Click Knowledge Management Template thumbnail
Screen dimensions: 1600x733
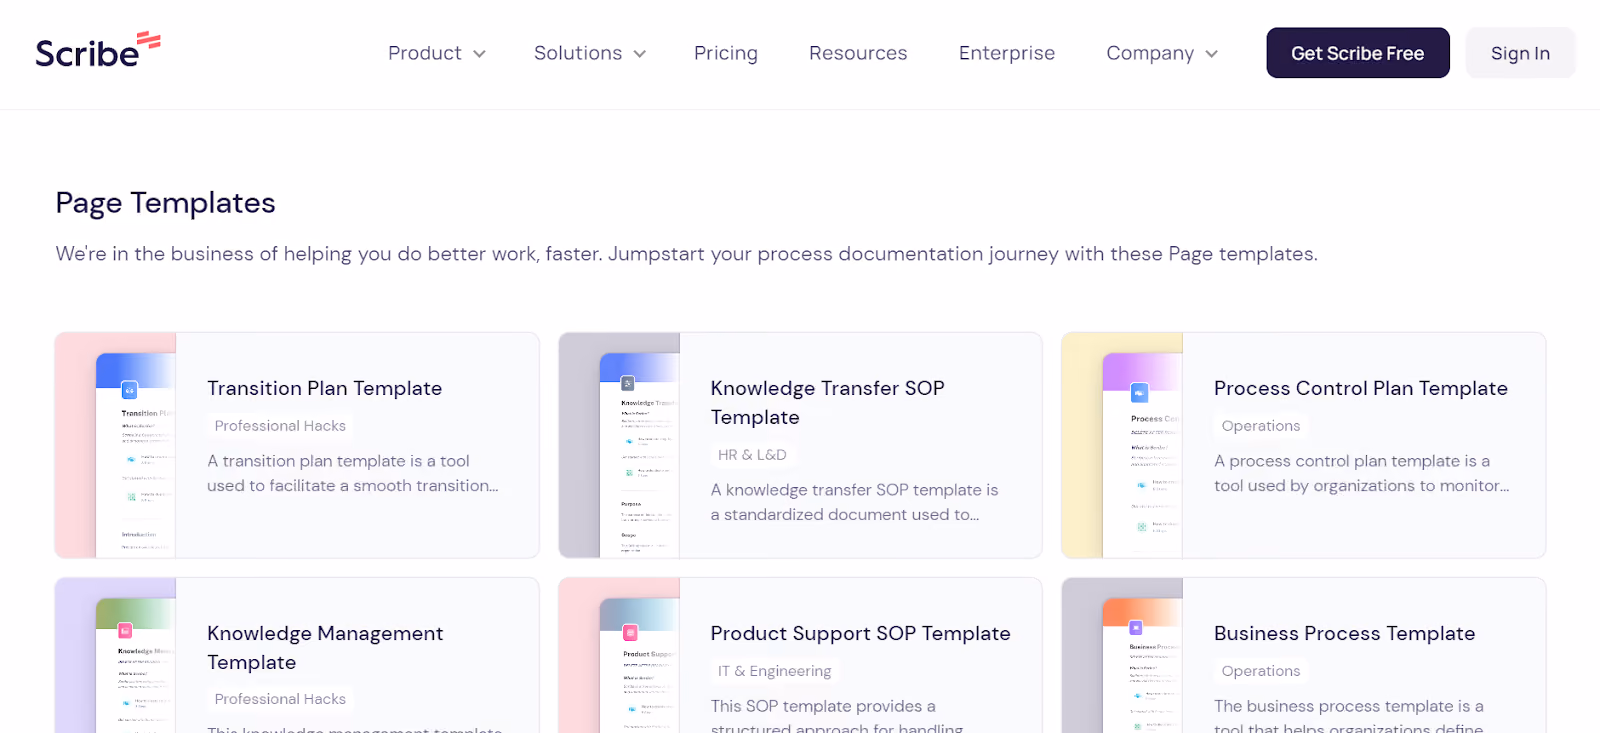click(x=116, y=655)
